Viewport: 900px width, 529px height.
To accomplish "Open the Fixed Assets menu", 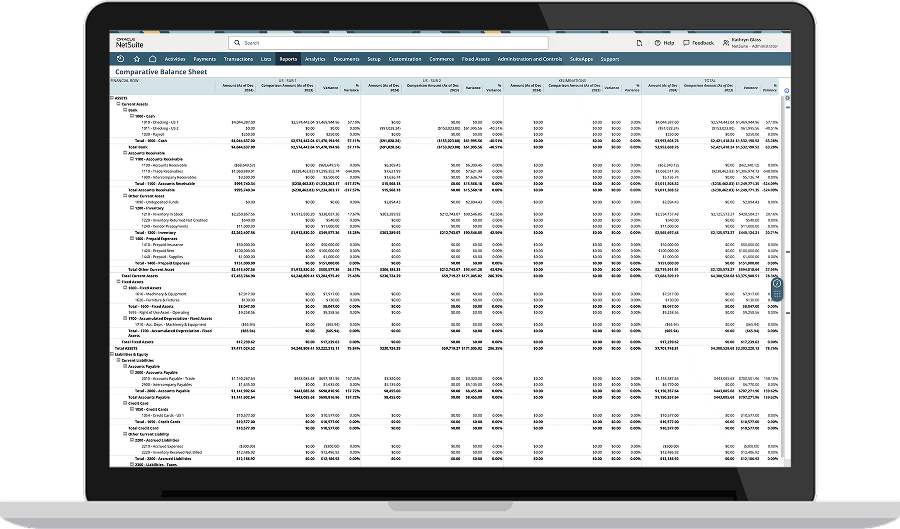I will point(475,59).
